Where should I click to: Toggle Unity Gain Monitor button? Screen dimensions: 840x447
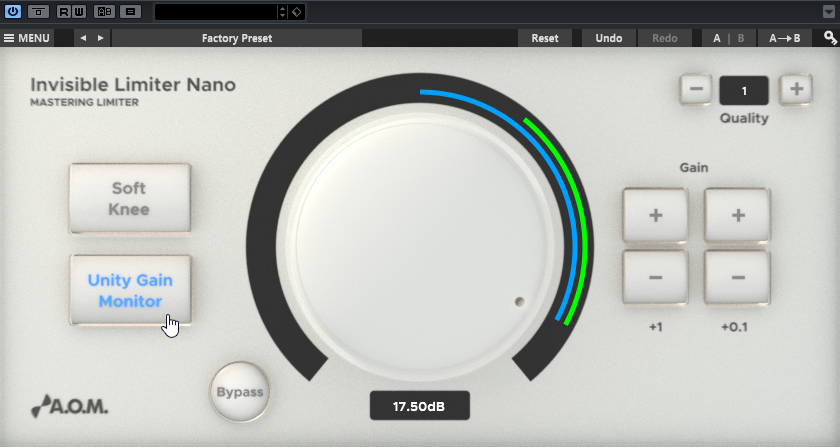pyautogui.click(x=130, y=290)
